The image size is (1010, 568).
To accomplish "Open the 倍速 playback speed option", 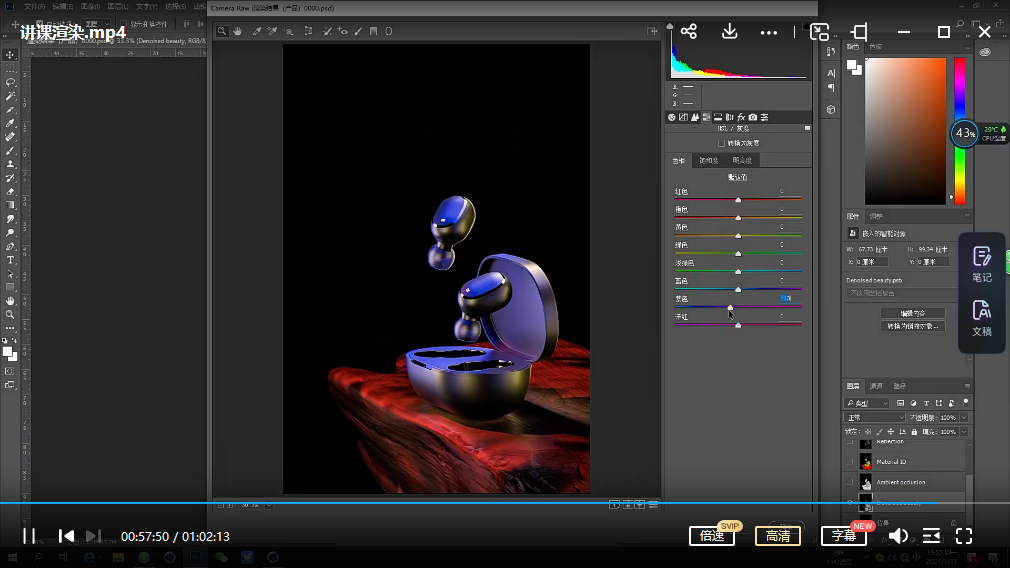I will coord(712,536).
